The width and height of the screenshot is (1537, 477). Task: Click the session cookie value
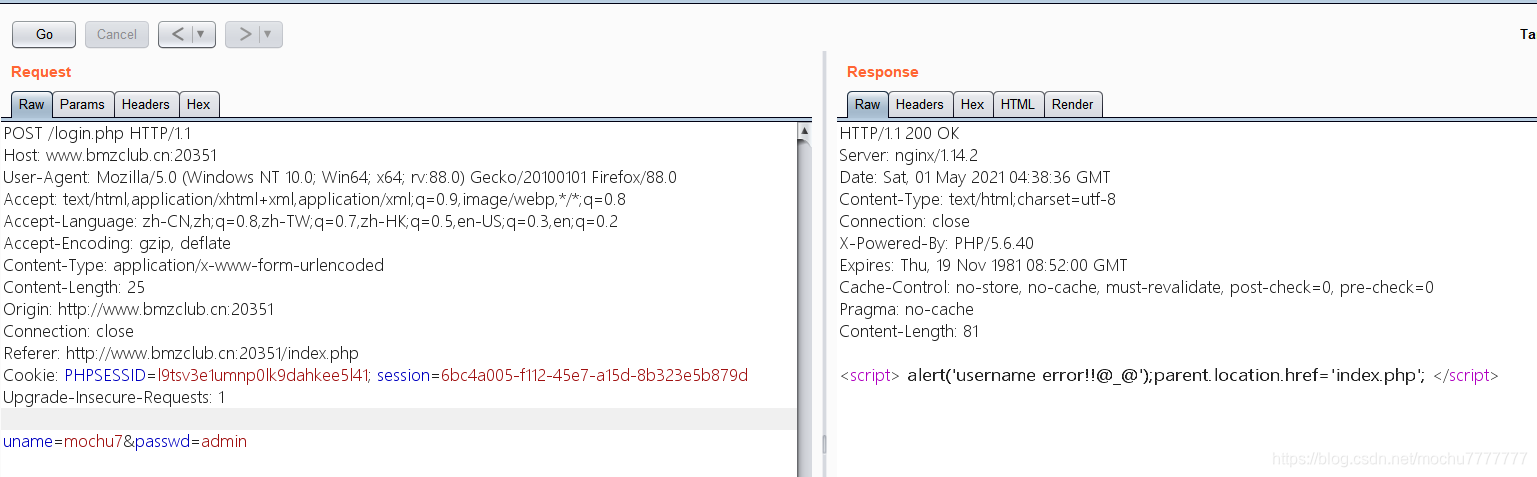(x=594, y=375)
